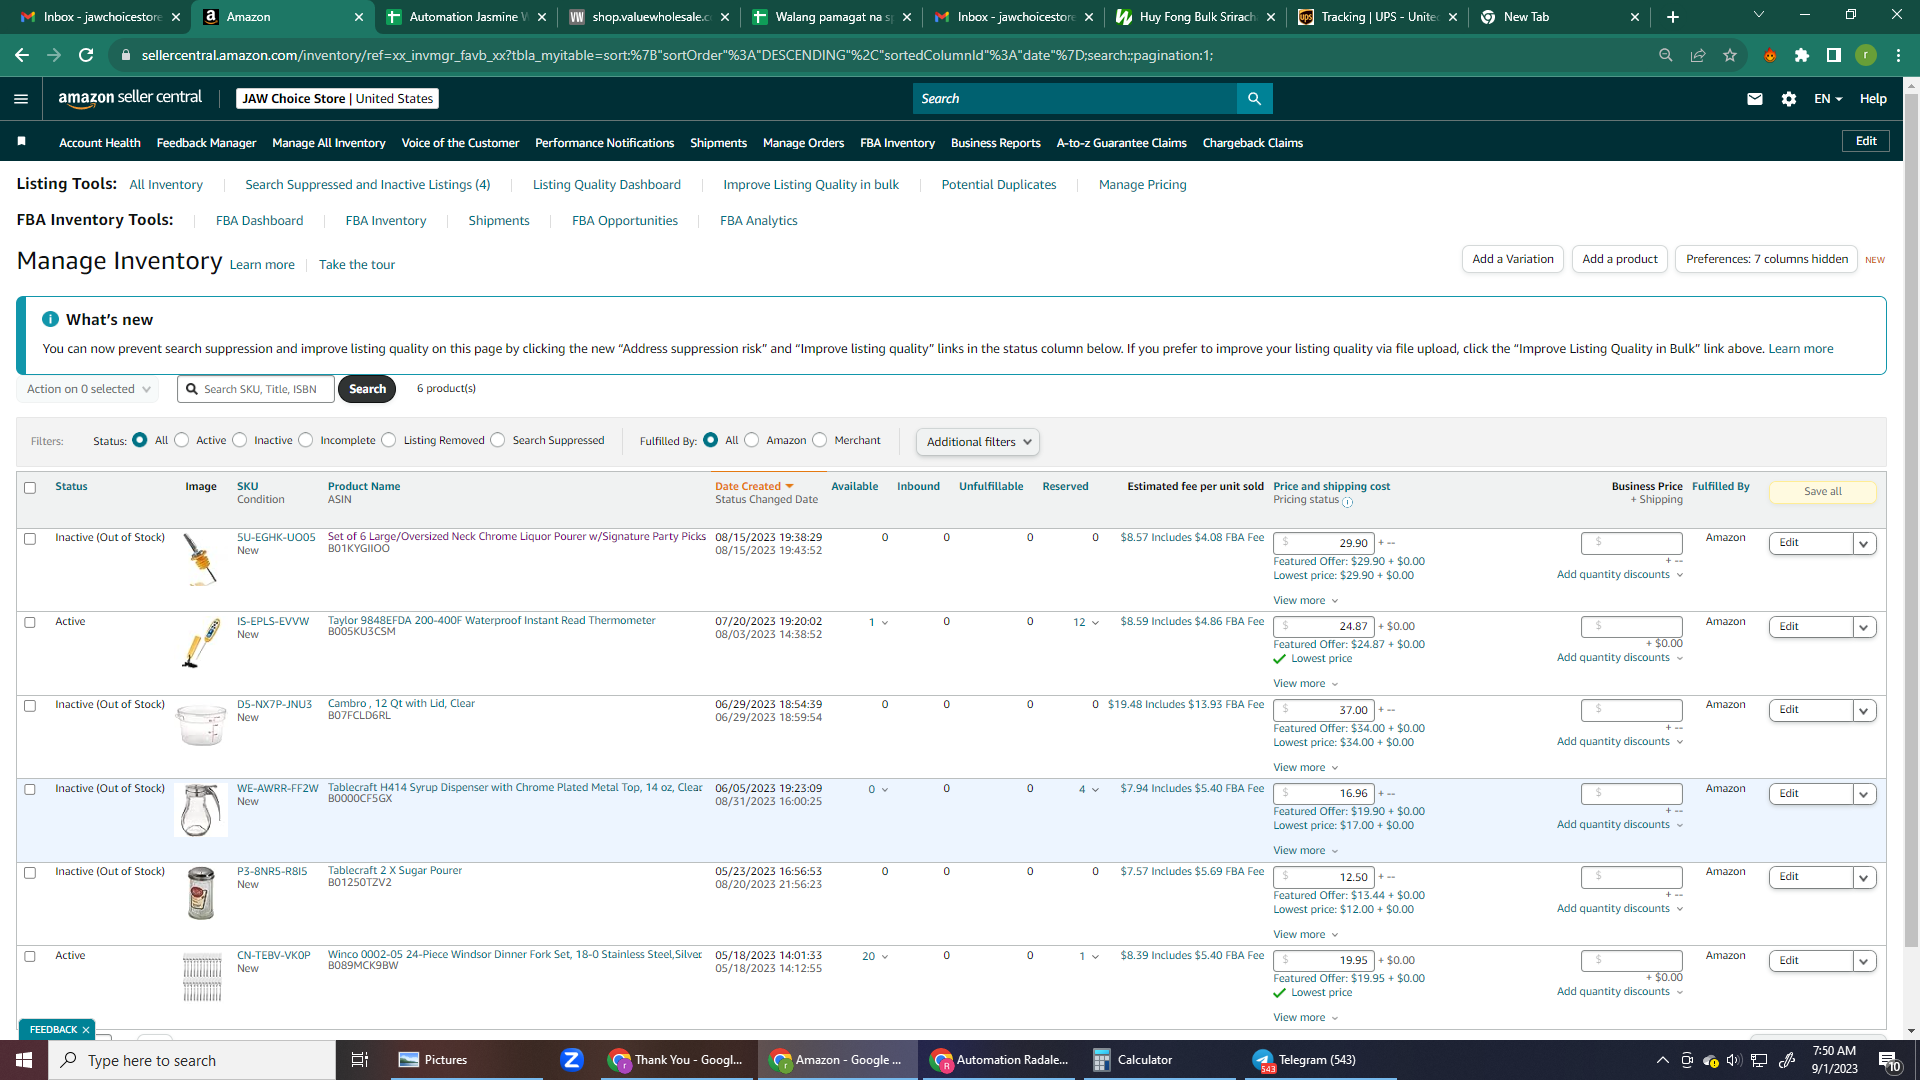This screenshot has width=1920, height=1080.
Task: Open Preferences: 7 columns hidden
Action: click(1766, 259)
